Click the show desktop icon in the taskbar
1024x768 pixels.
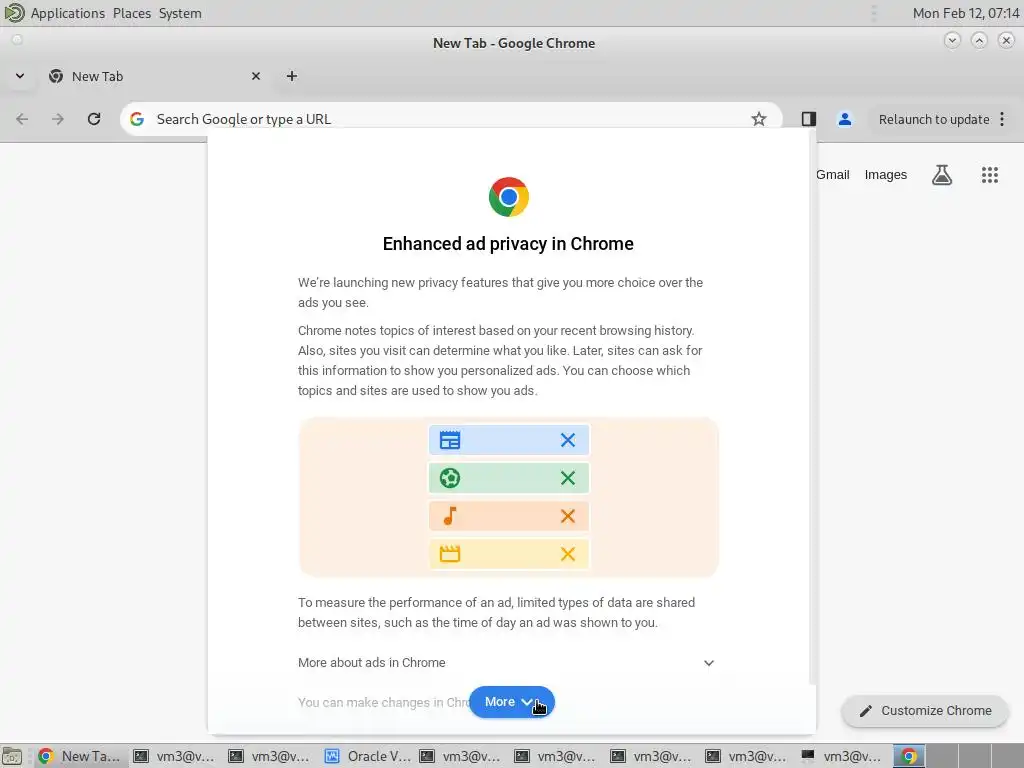pos(12,756)
